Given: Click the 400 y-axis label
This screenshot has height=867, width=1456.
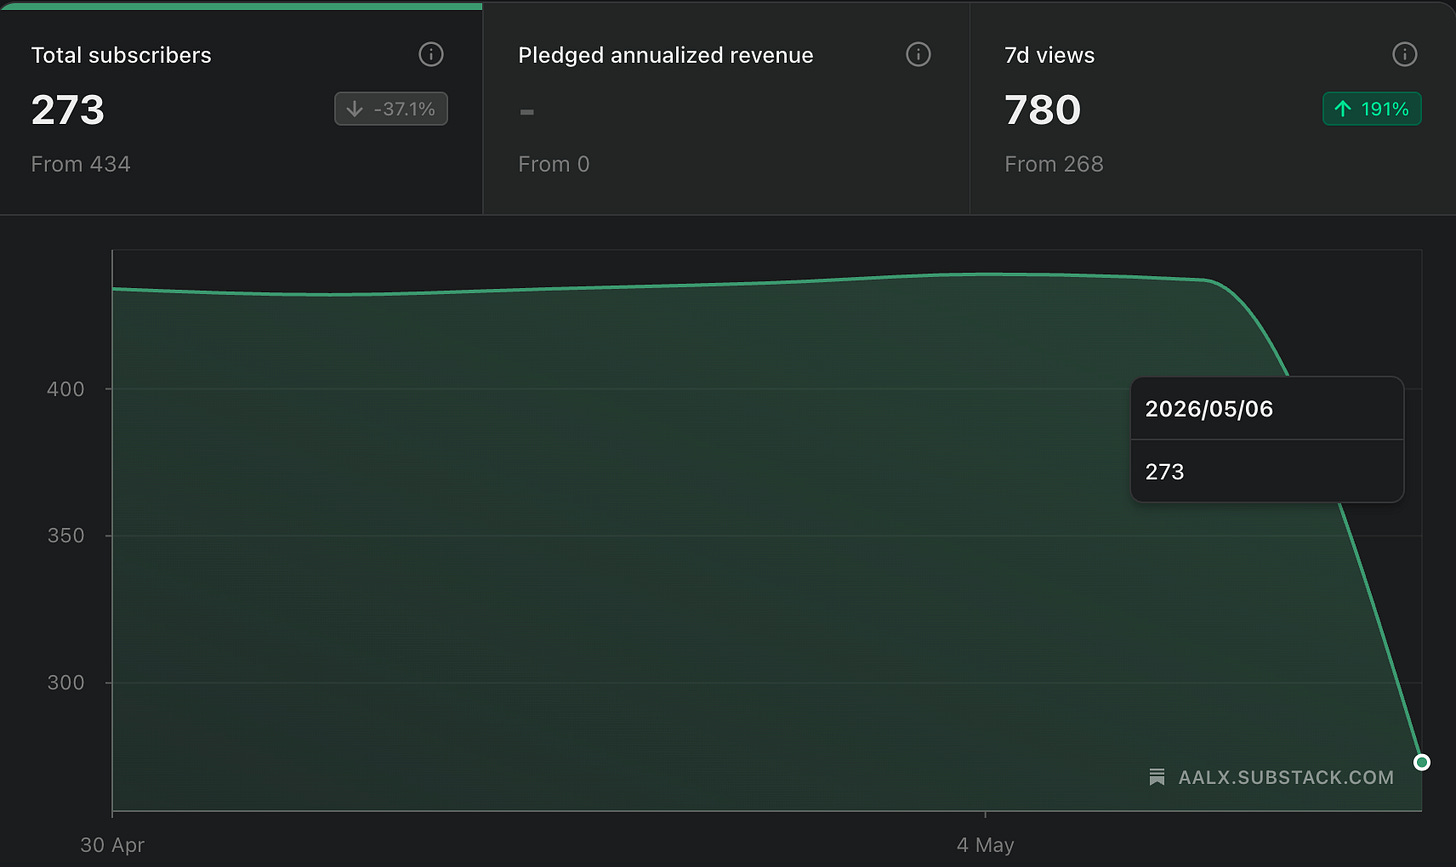Looking at the screenshot, I should [x=66, y=389].
